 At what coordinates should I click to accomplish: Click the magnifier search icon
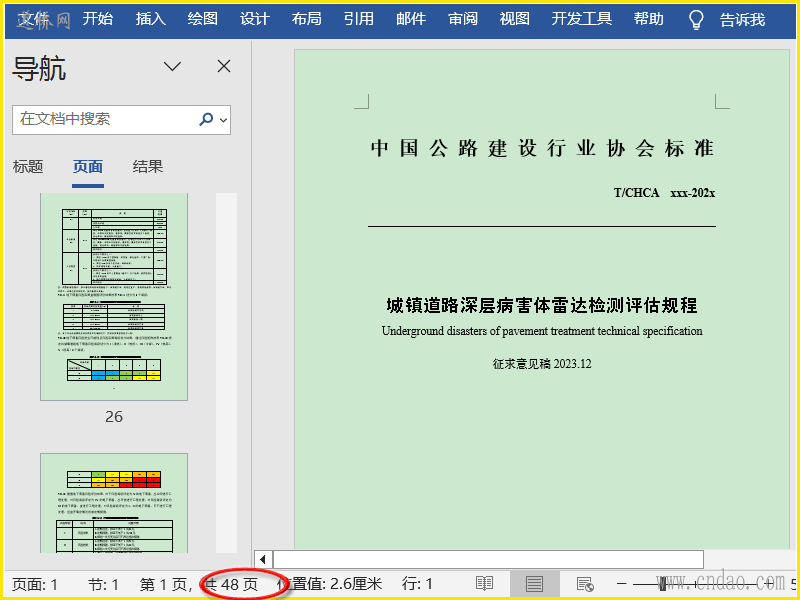pyautogui.click(x=206, y=119)
